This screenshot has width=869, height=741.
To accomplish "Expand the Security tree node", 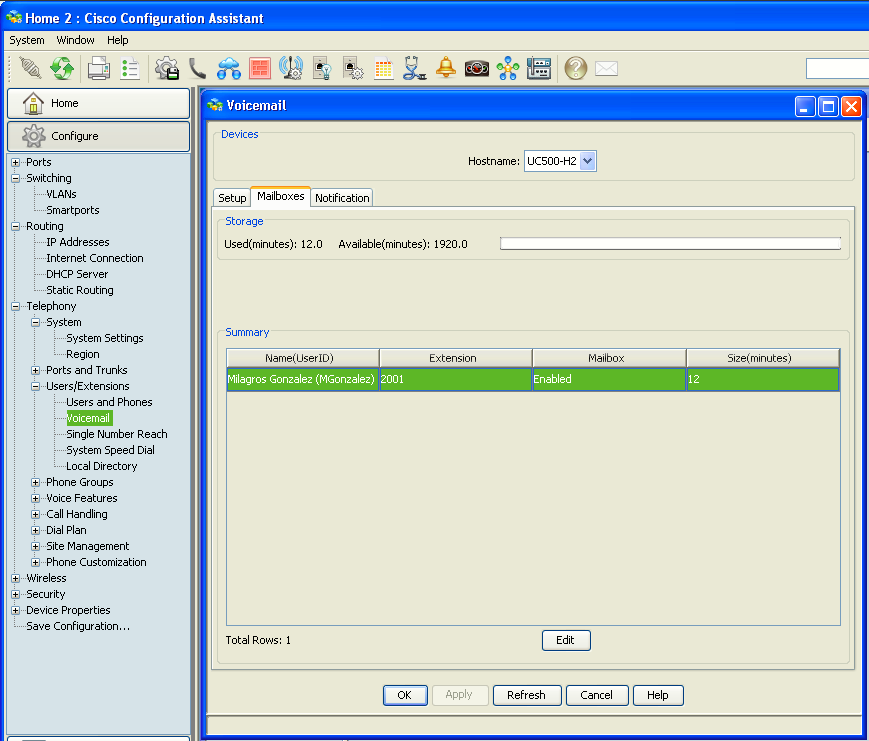I will click(16, 594).
